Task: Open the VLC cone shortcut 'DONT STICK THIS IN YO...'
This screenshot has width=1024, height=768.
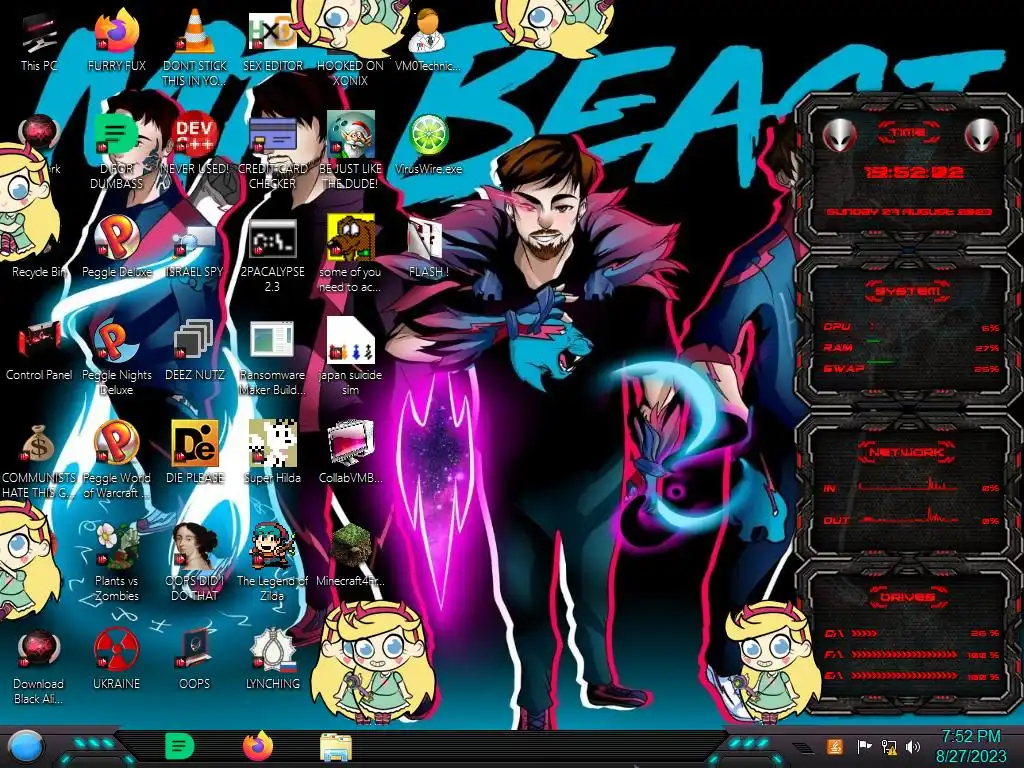Action: (195, 49)
